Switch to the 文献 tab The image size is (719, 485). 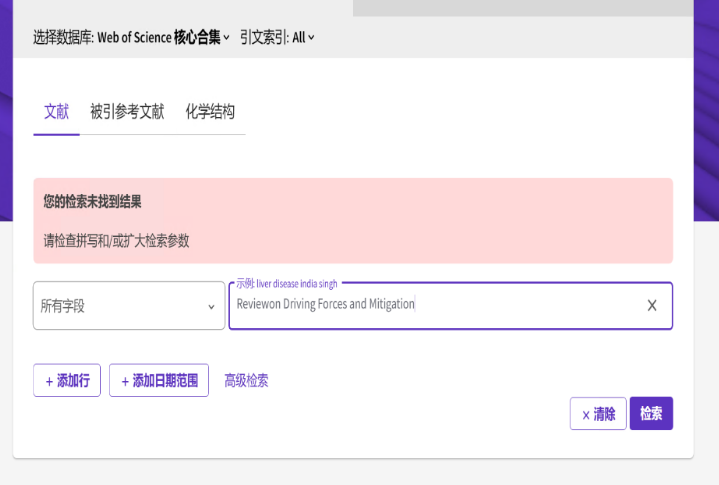pos(56,112)
